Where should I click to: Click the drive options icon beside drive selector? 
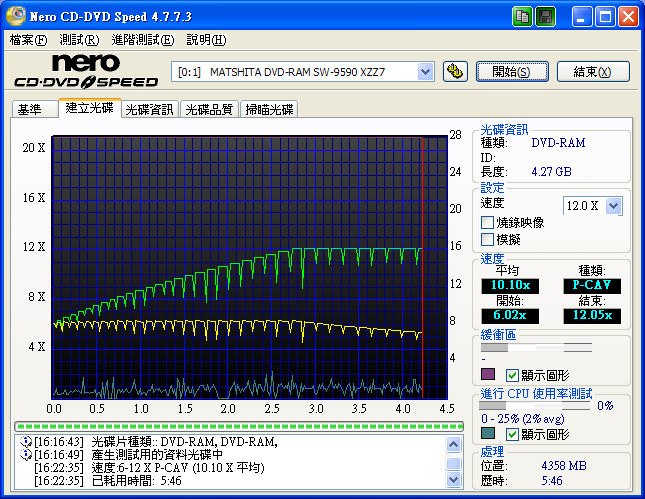454,71
